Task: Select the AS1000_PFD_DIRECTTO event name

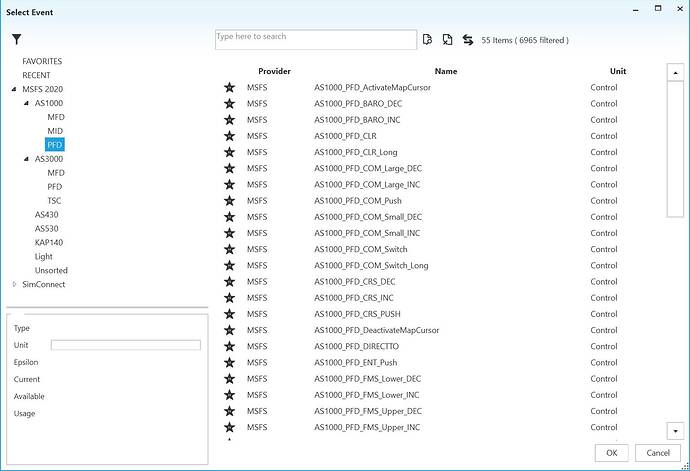Action: pyautogui.click(x=356, y=346)
